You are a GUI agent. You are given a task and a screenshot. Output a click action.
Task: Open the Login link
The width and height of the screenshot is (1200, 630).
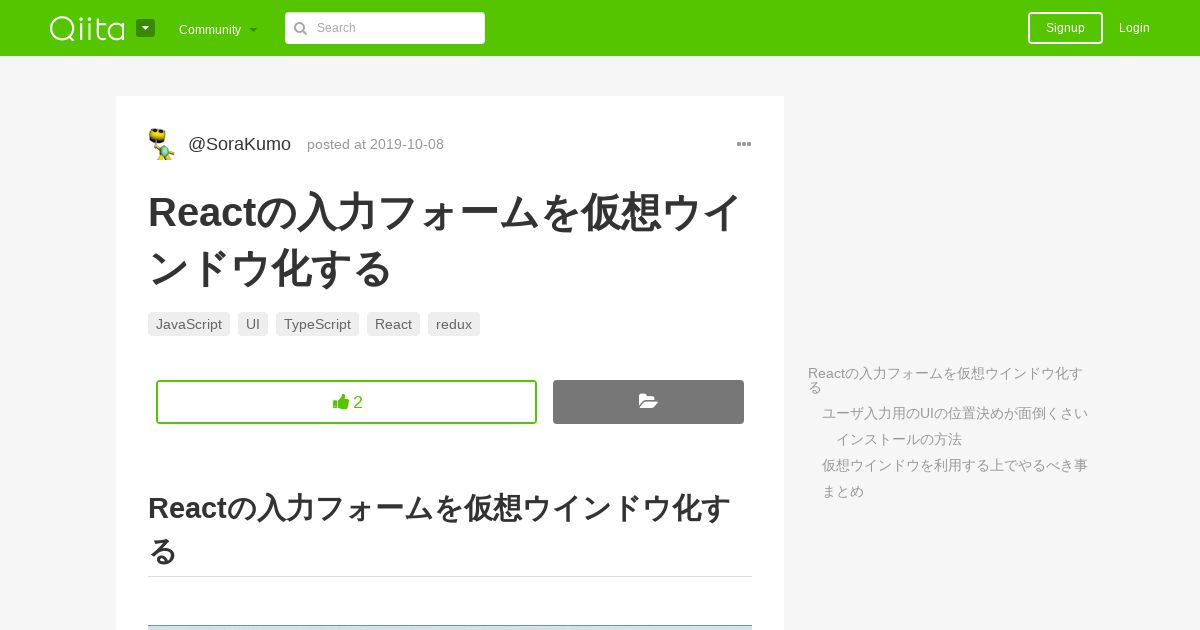(1134, 28)
